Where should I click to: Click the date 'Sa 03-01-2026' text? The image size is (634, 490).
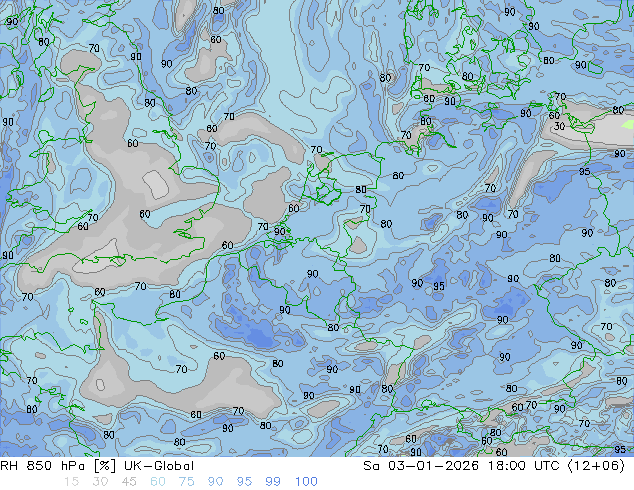(x=421, y=466)
